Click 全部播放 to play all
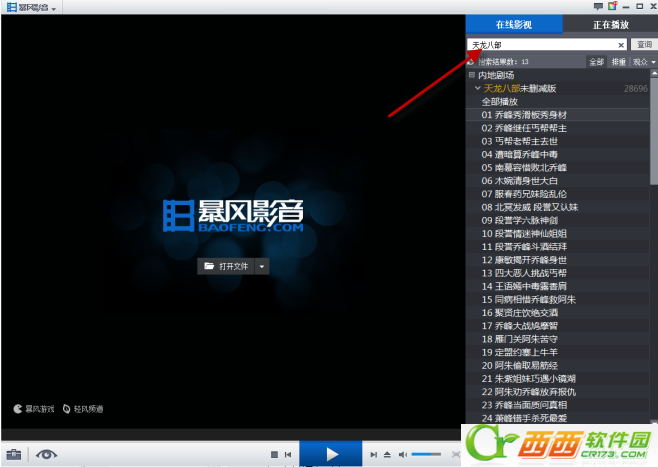The height and width of the screenshot is (467, 658). point(500,102)
